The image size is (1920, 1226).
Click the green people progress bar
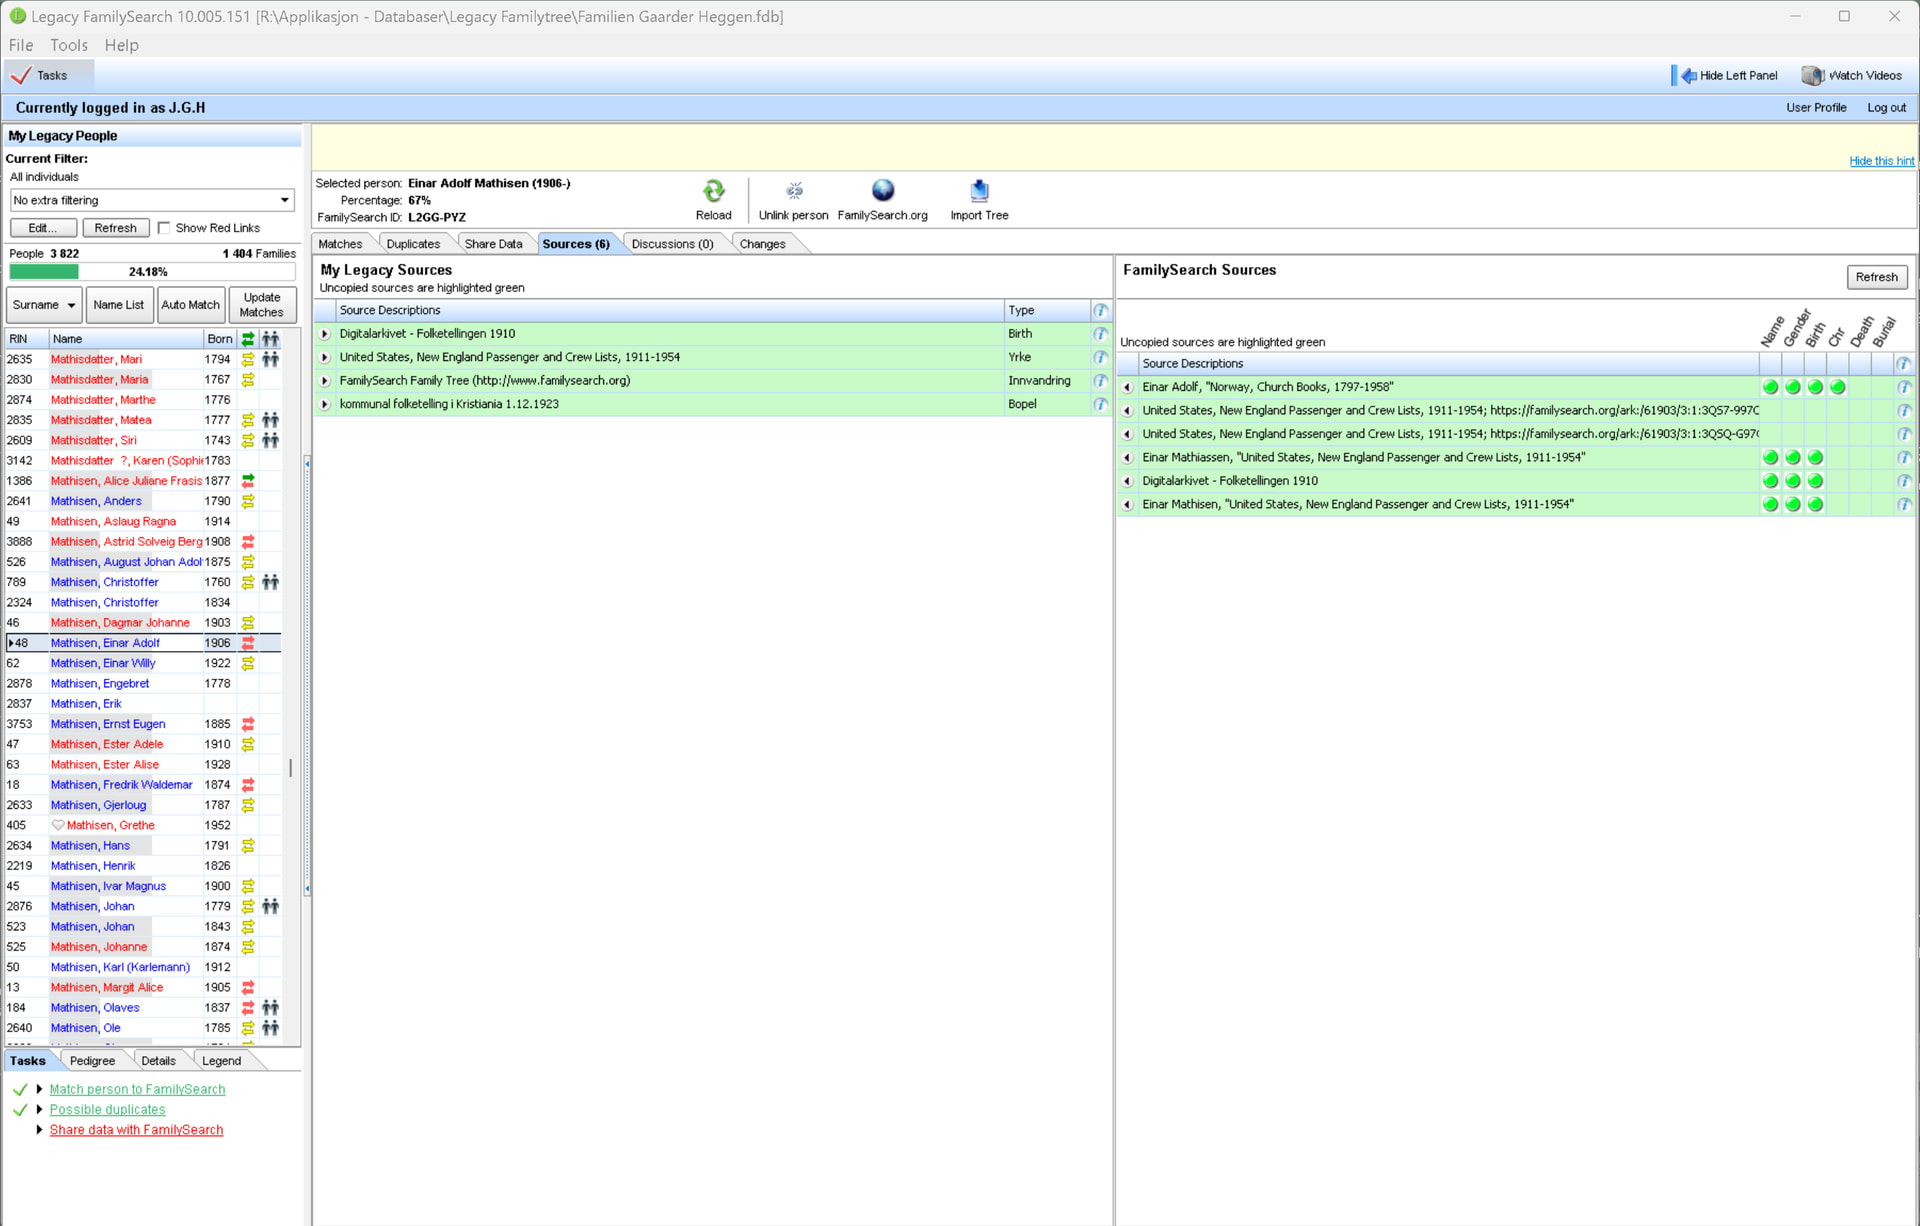(x=44, y=272)
